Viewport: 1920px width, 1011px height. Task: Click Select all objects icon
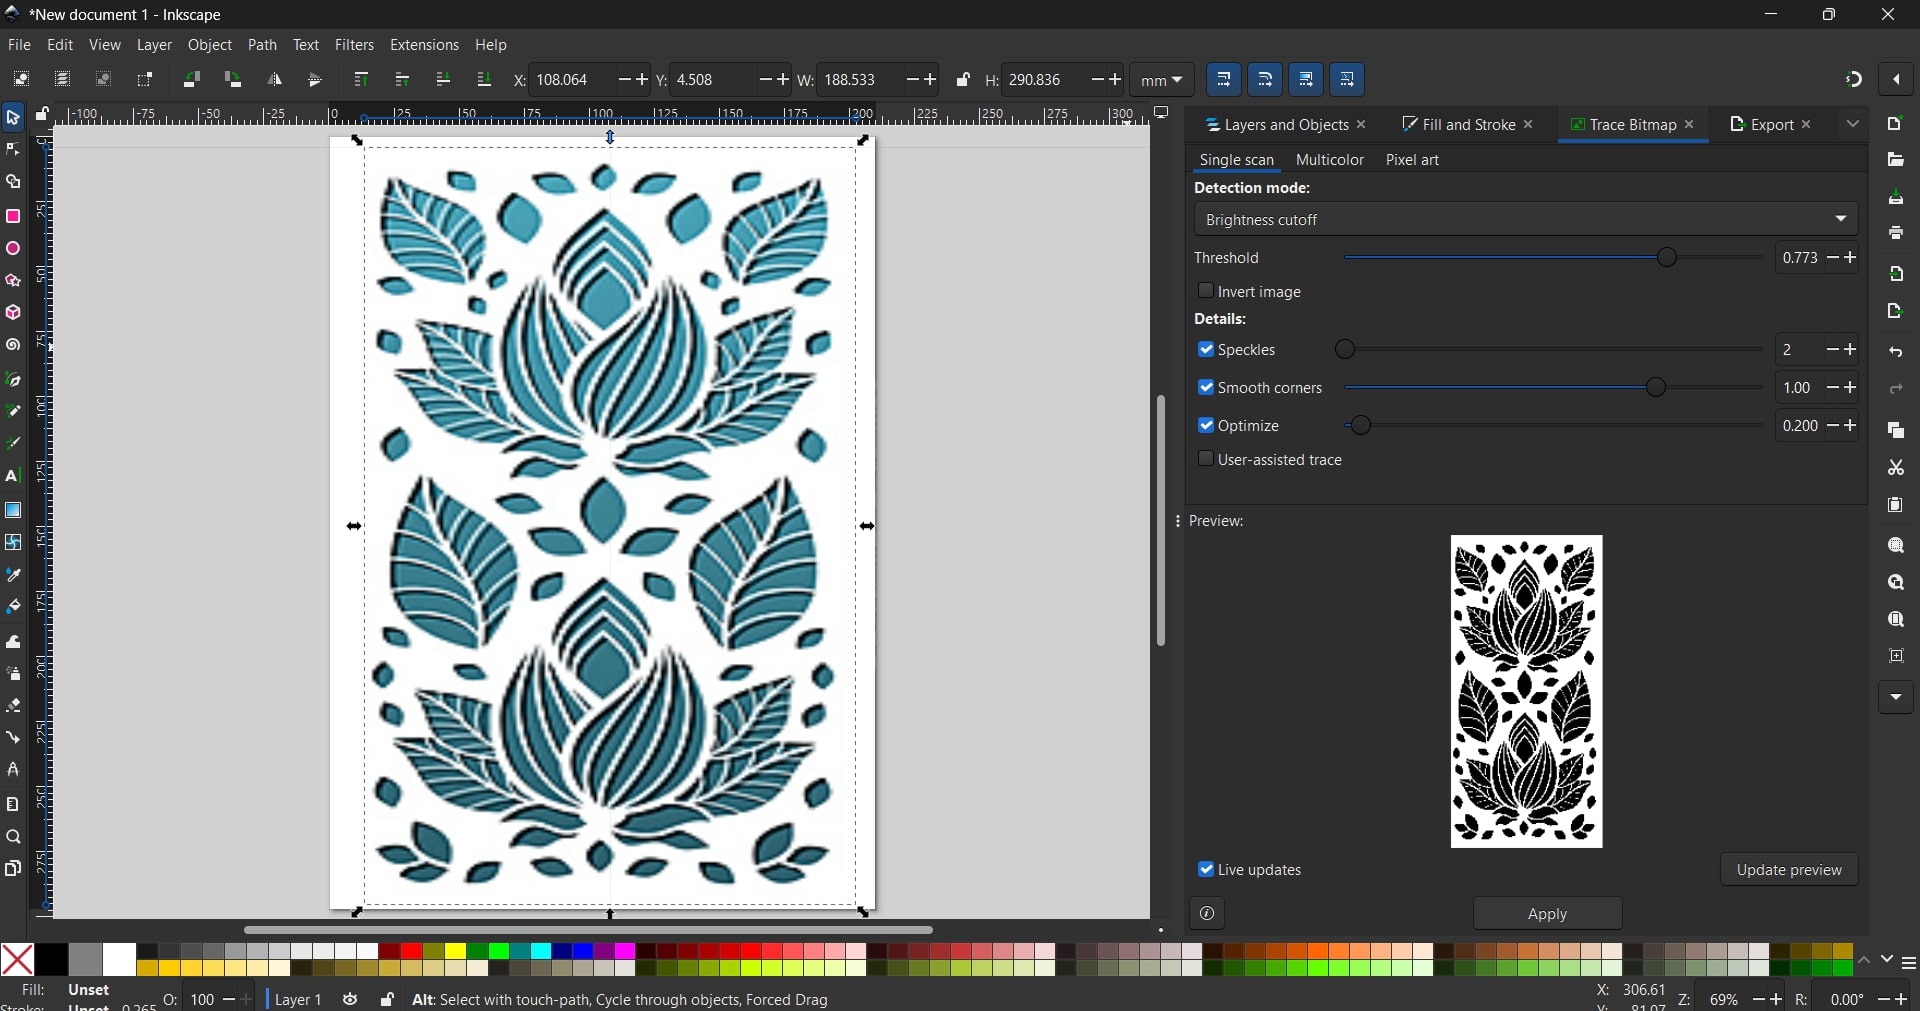[x=21, y=80]
